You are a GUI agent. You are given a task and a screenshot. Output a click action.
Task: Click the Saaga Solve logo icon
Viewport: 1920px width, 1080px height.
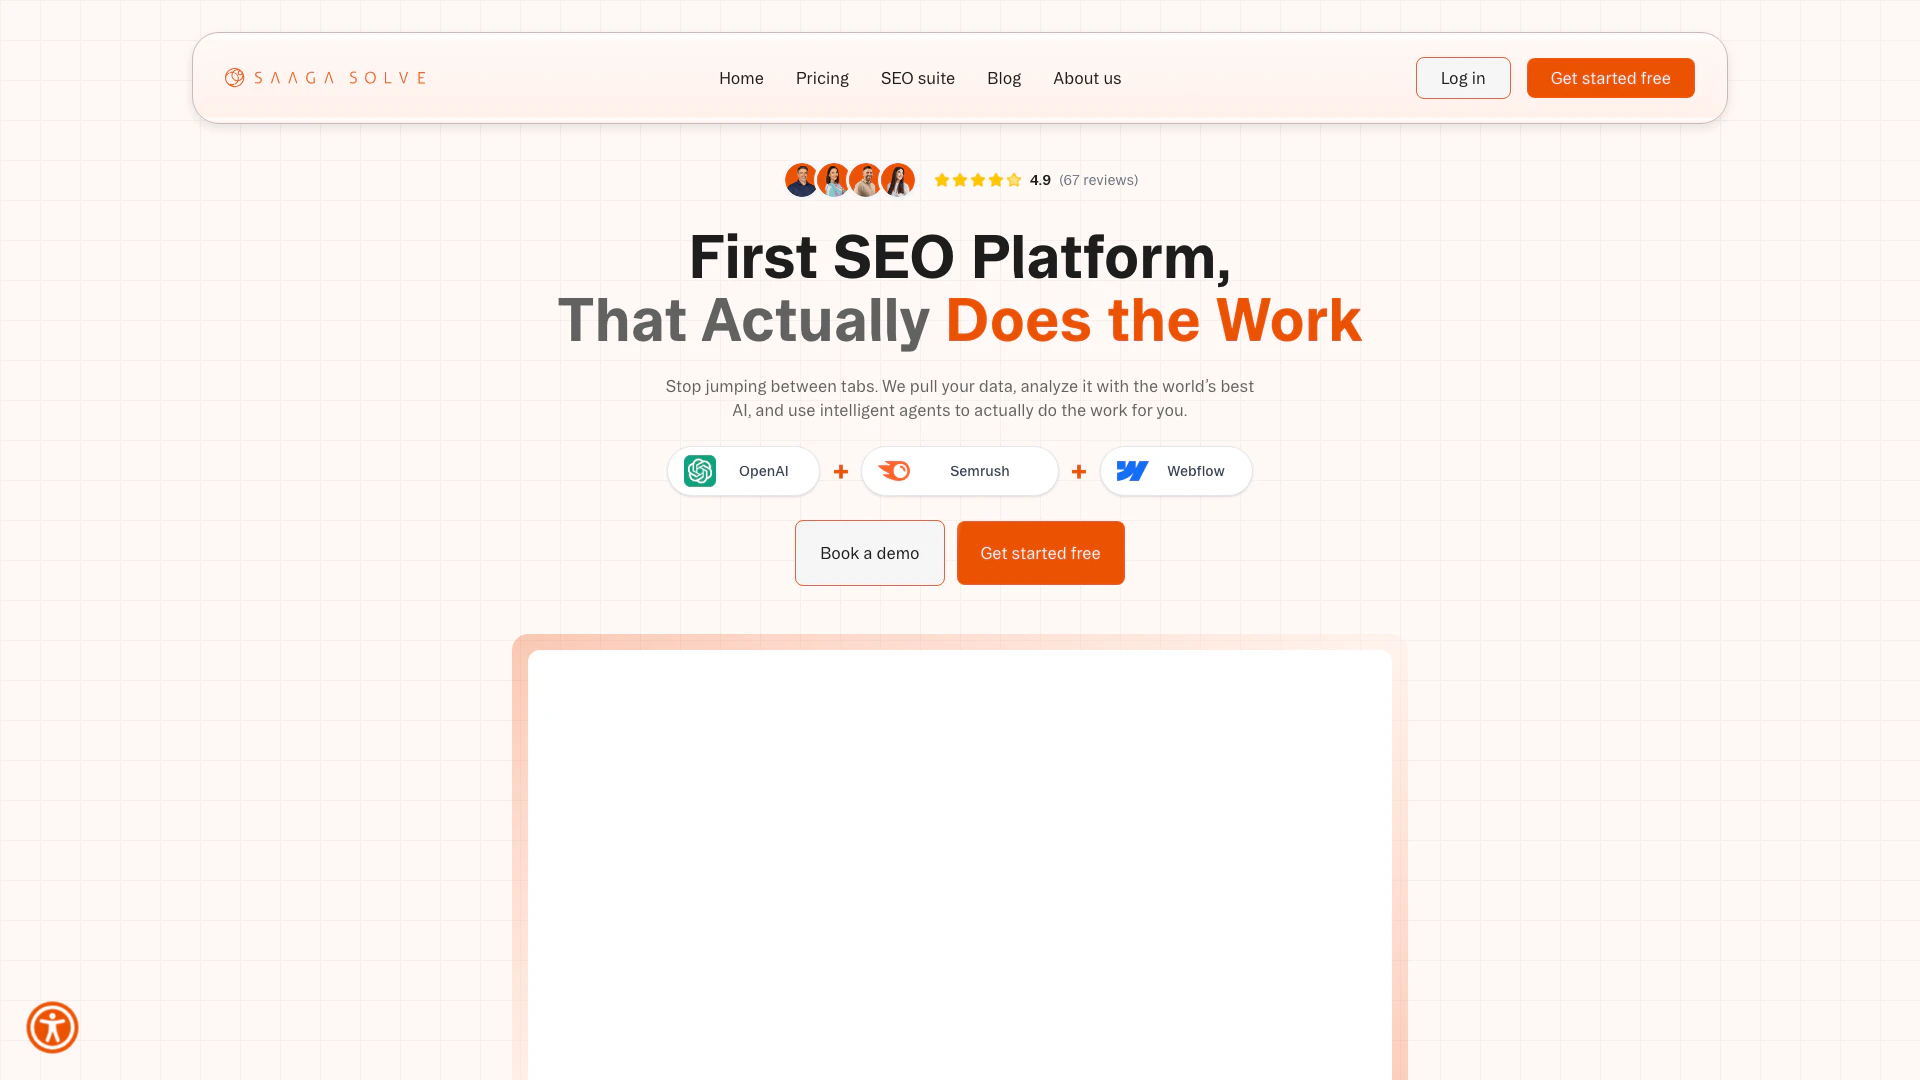(234, 78)
